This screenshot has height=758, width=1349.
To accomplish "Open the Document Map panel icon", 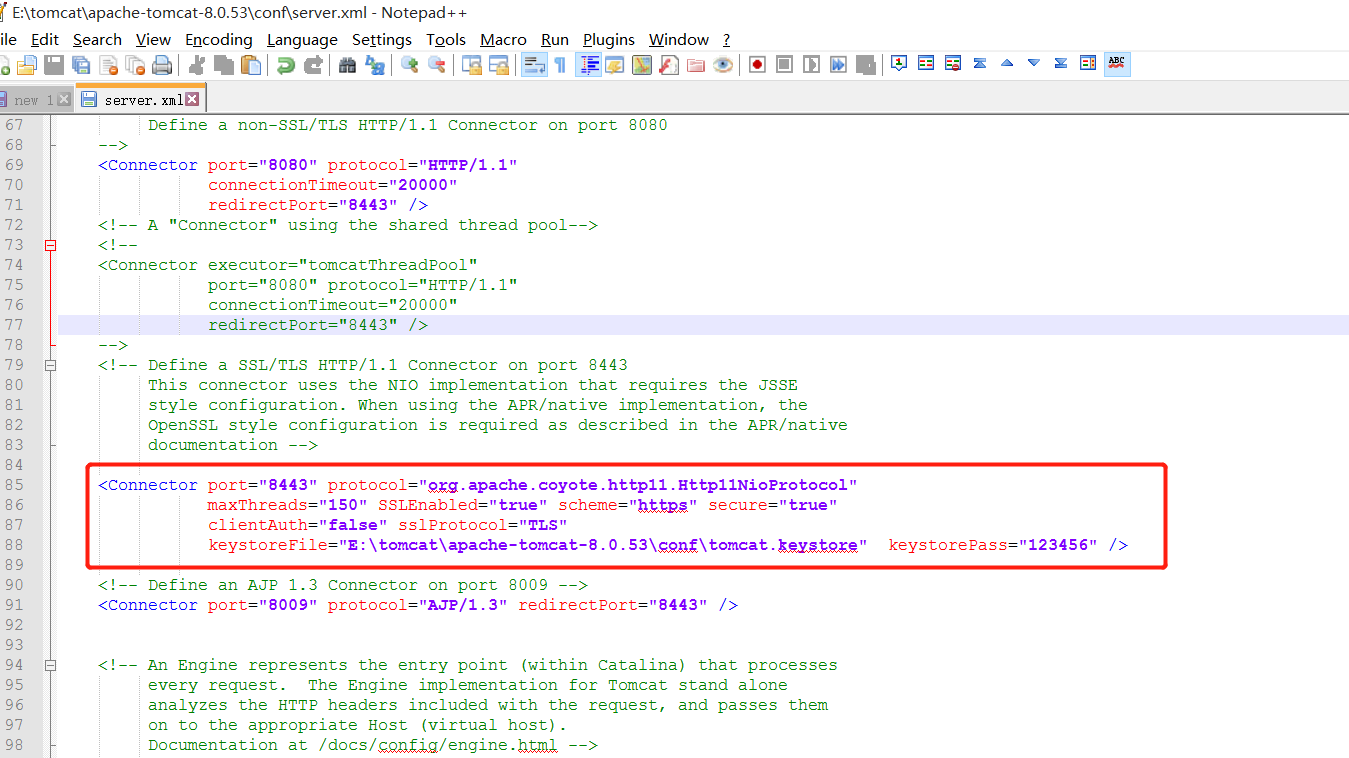I will (642, 65).
